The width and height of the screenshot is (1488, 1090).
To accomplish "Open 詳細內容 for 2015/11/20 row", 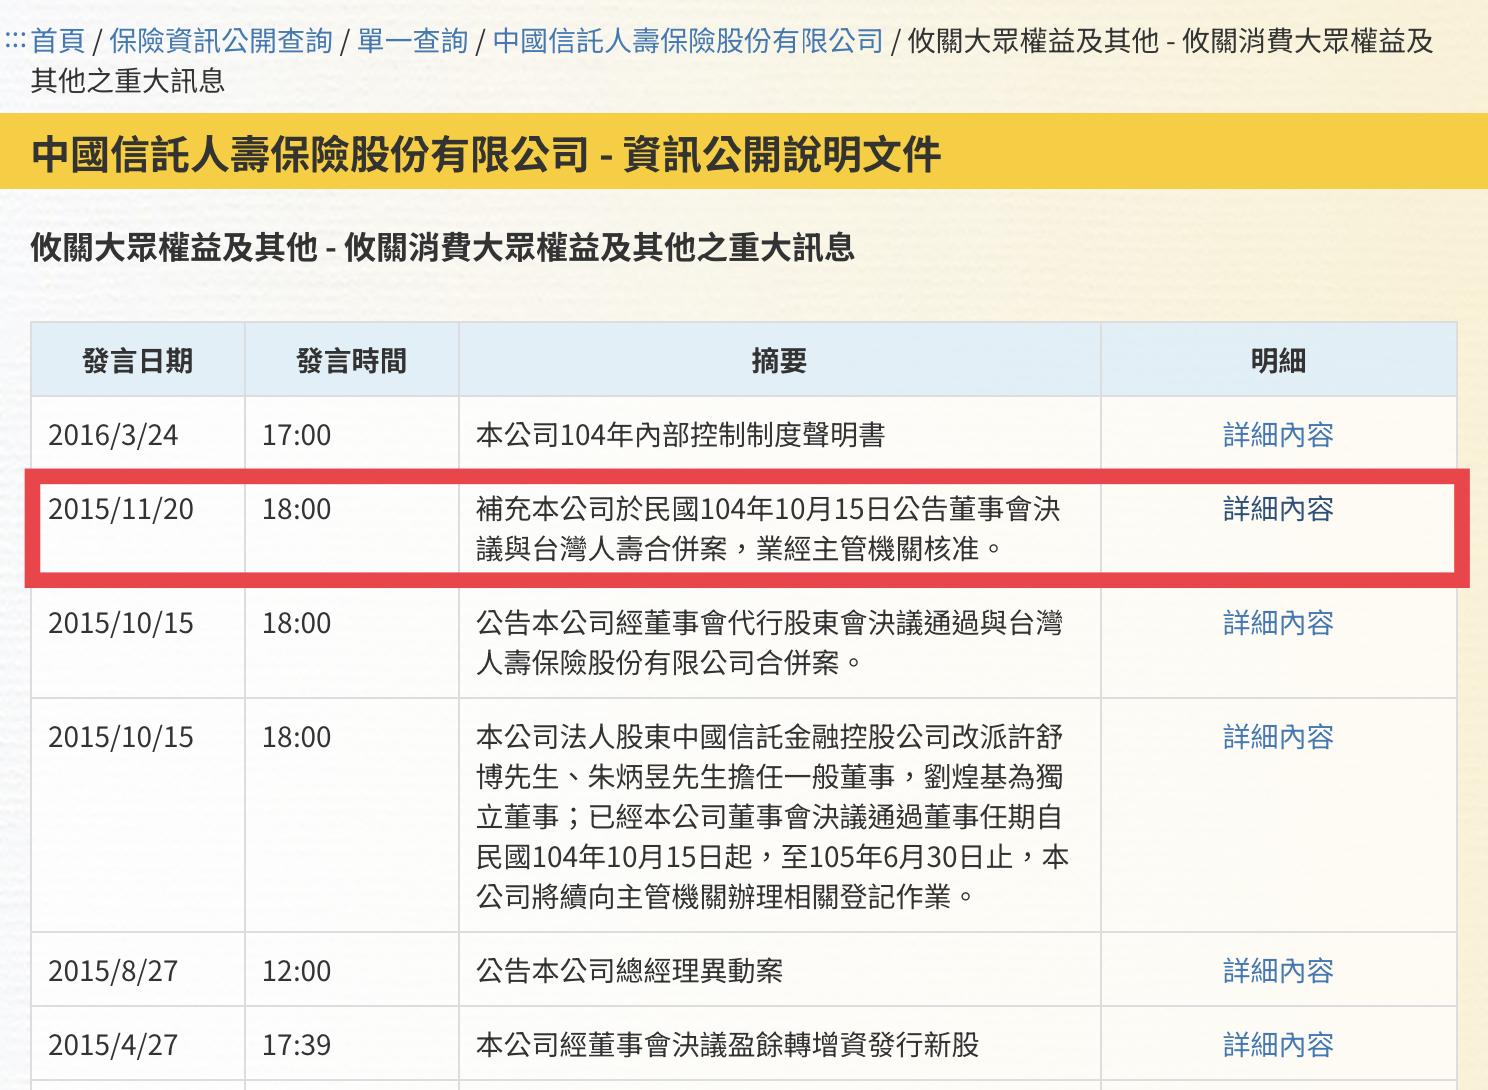I will (1278, 509).
